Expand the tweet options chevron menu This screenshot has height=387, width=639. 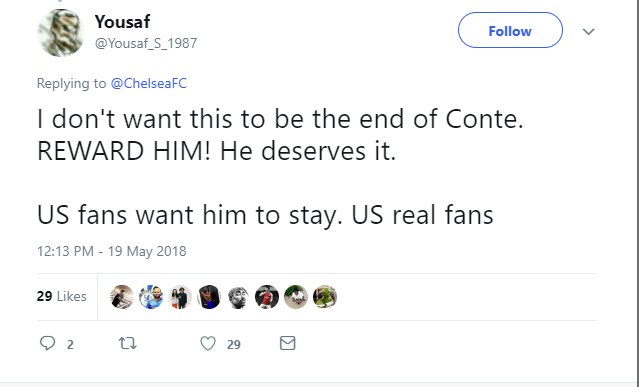click(x=588, y=31)
